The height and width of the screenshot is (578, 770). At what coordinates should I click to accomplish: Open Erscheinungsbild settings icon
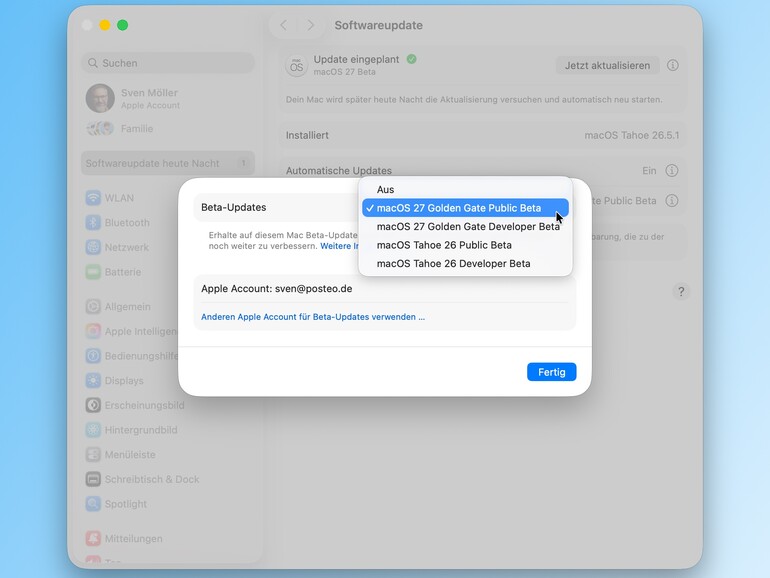point(93,405)
